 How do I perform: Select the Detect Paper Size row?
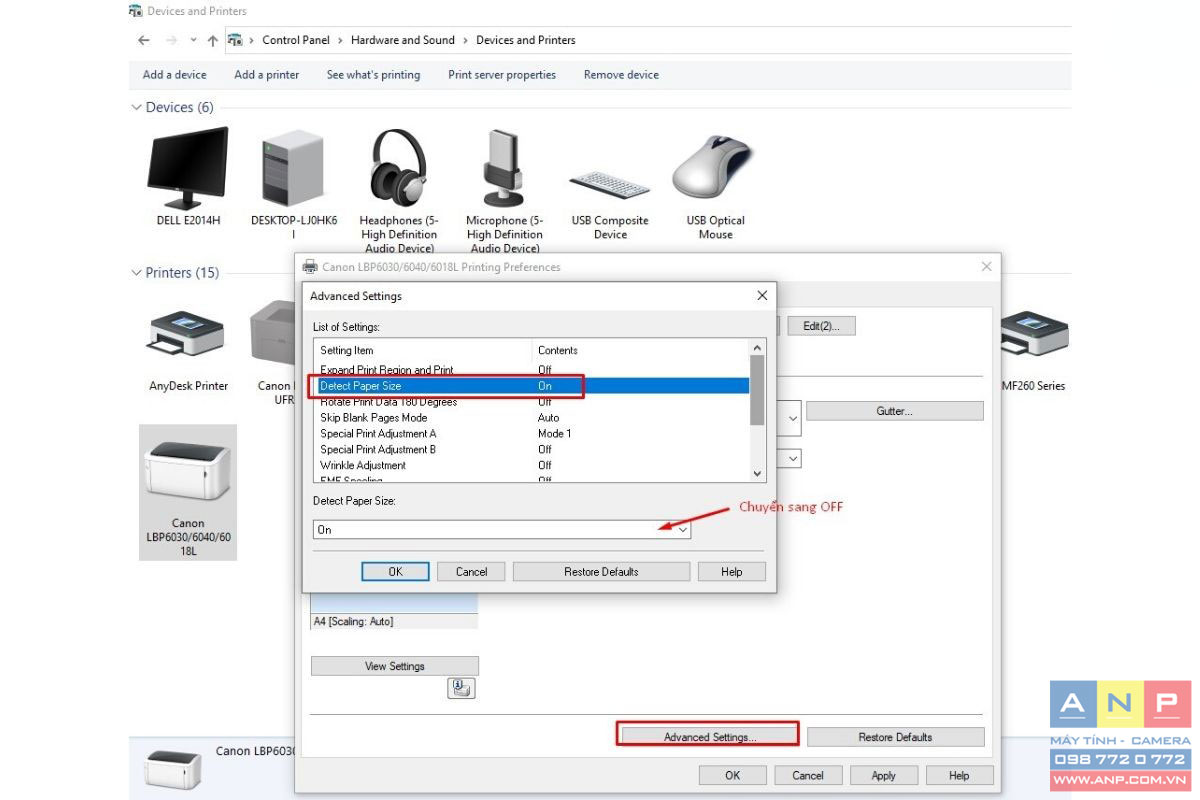[531, 386]
